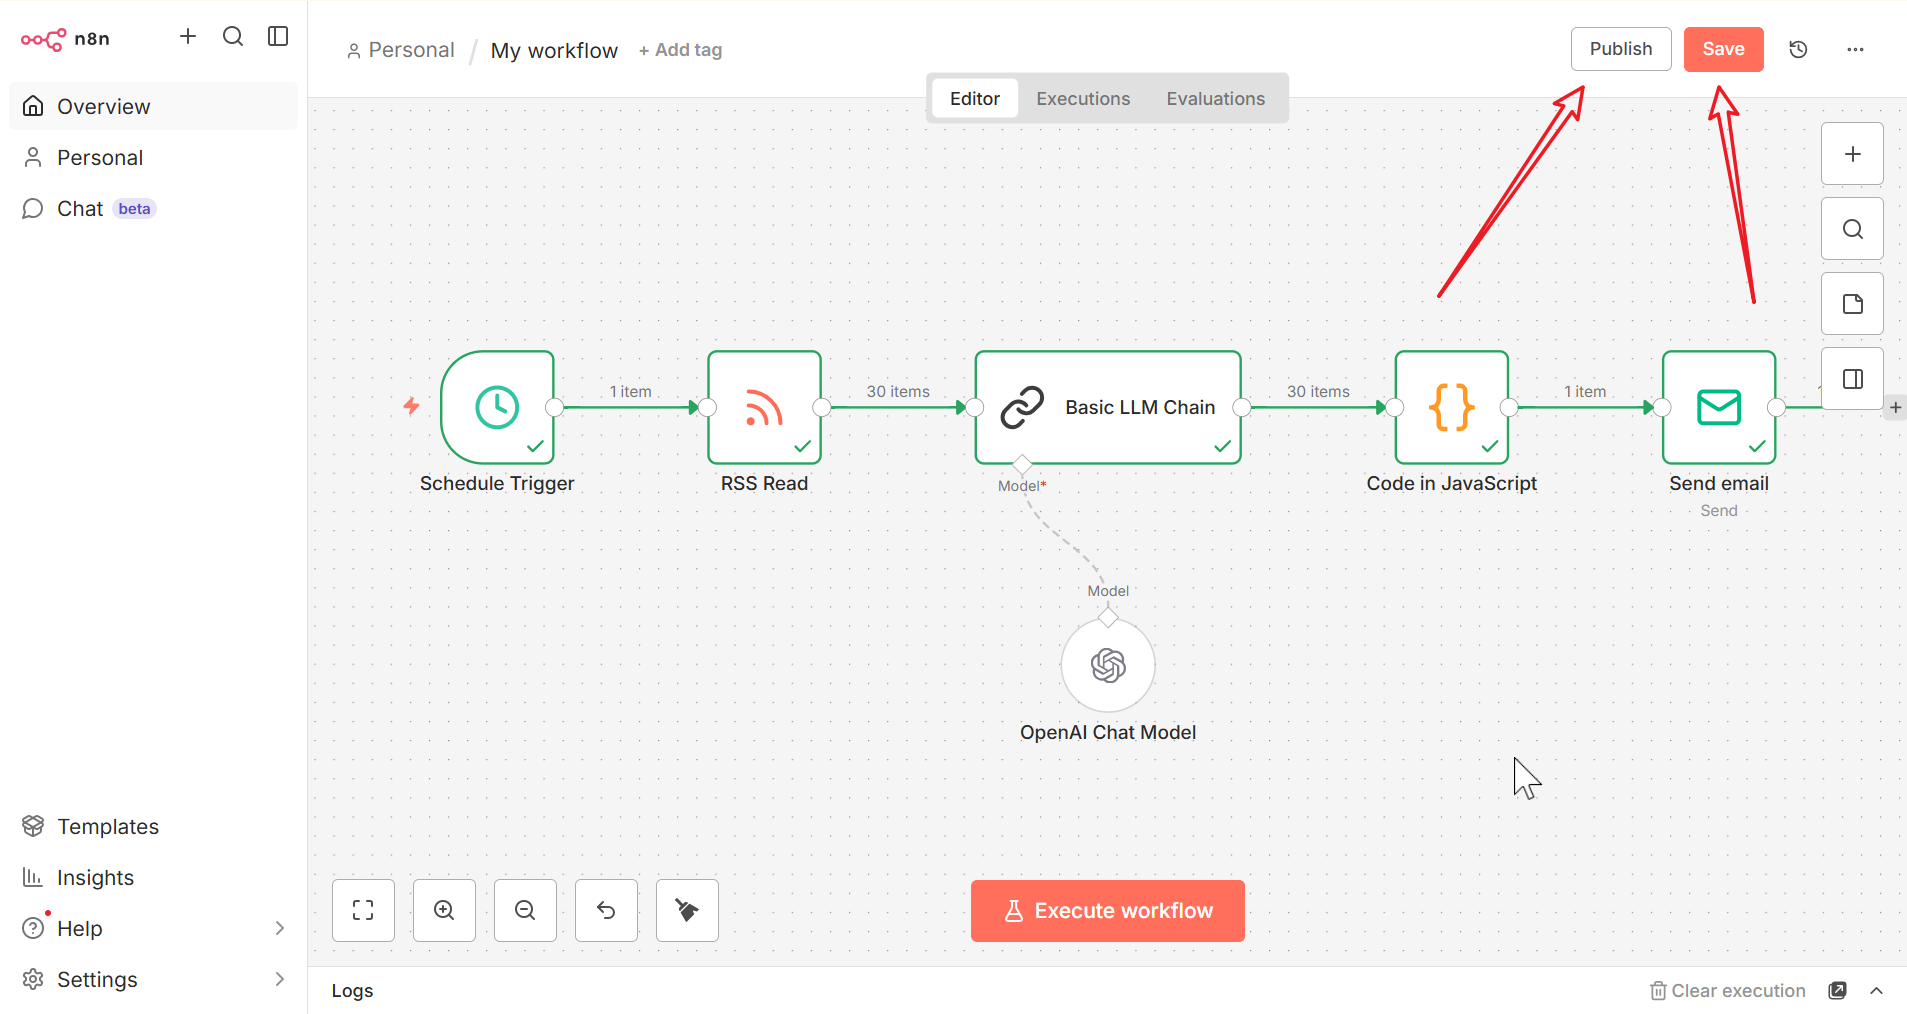The height and width of the screenshot is (1014, 1907).
Task: Expand the Logs panel chevron
Action: [1877, 990]
